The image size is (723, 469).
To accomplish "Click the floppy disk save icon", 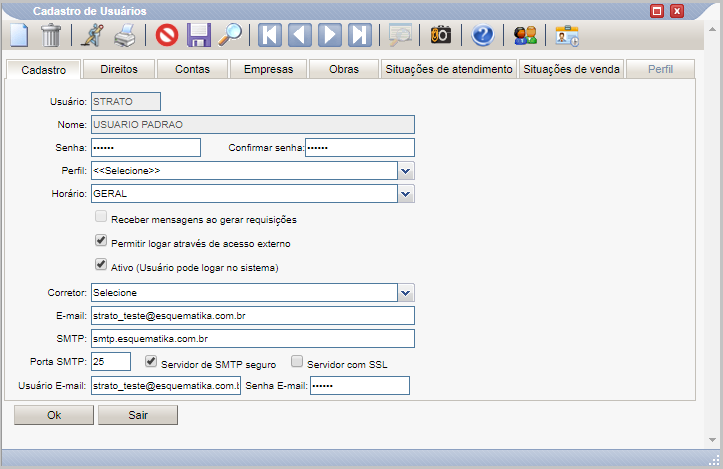I will point(199,35).
